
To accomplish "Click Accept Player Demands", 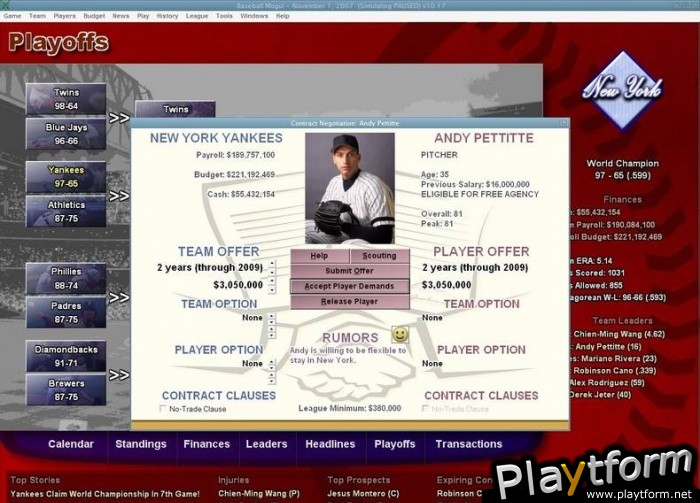I will 350,286.
